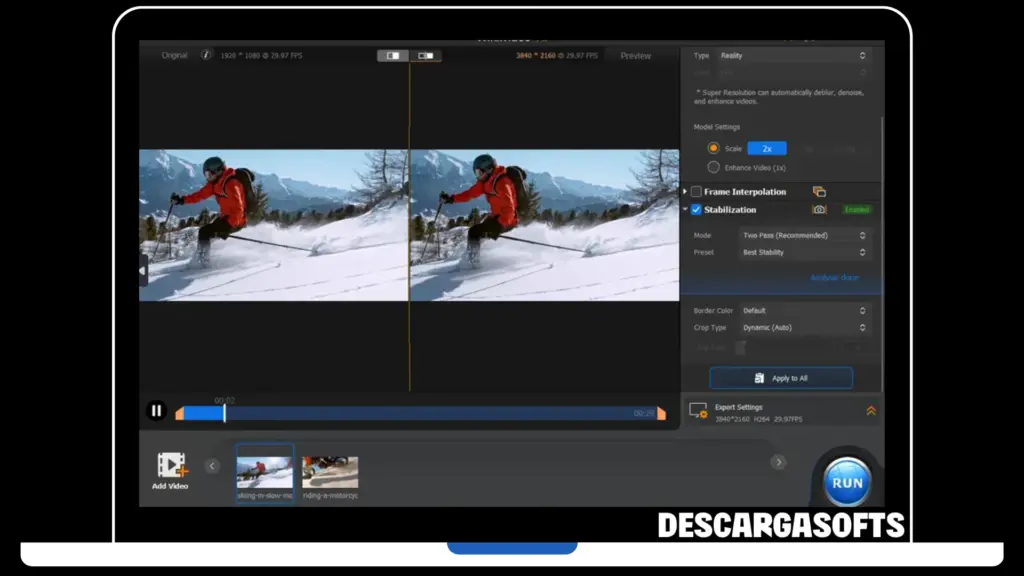The width and height of the screenshot is (1024, 576).
Task: Click the info icon next to Original
Action: tap(206, 55)
